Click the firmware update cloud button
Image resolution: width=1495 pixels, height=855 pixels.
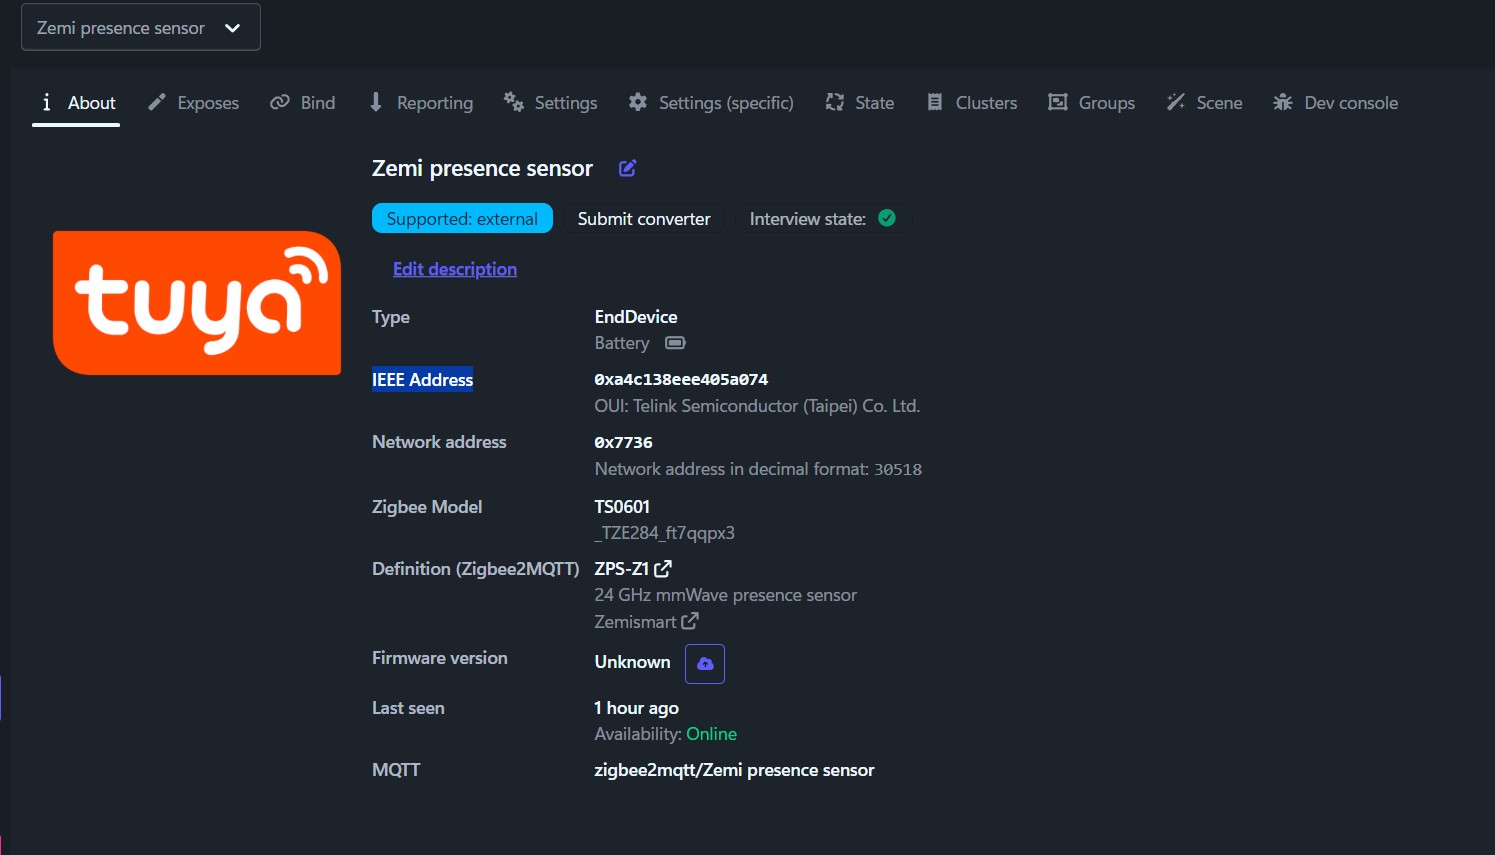pos(705,664)
